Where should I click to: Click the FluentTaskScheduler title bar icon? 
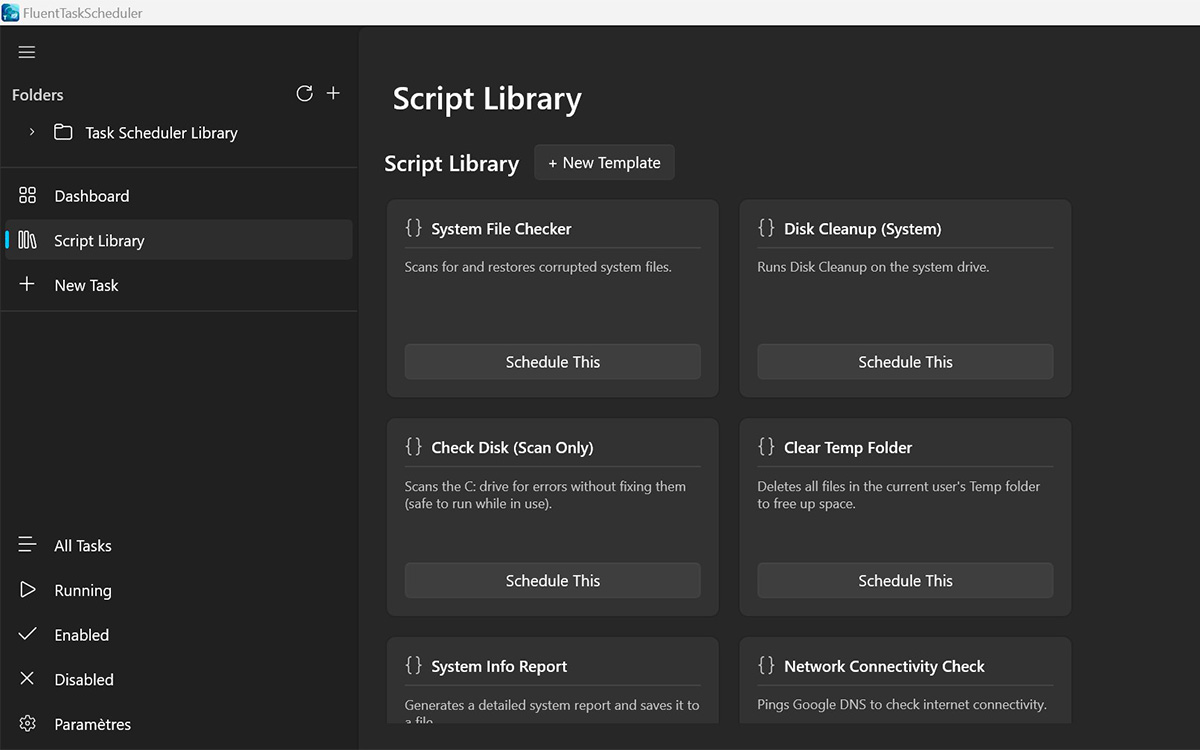[x=10, y=12]
